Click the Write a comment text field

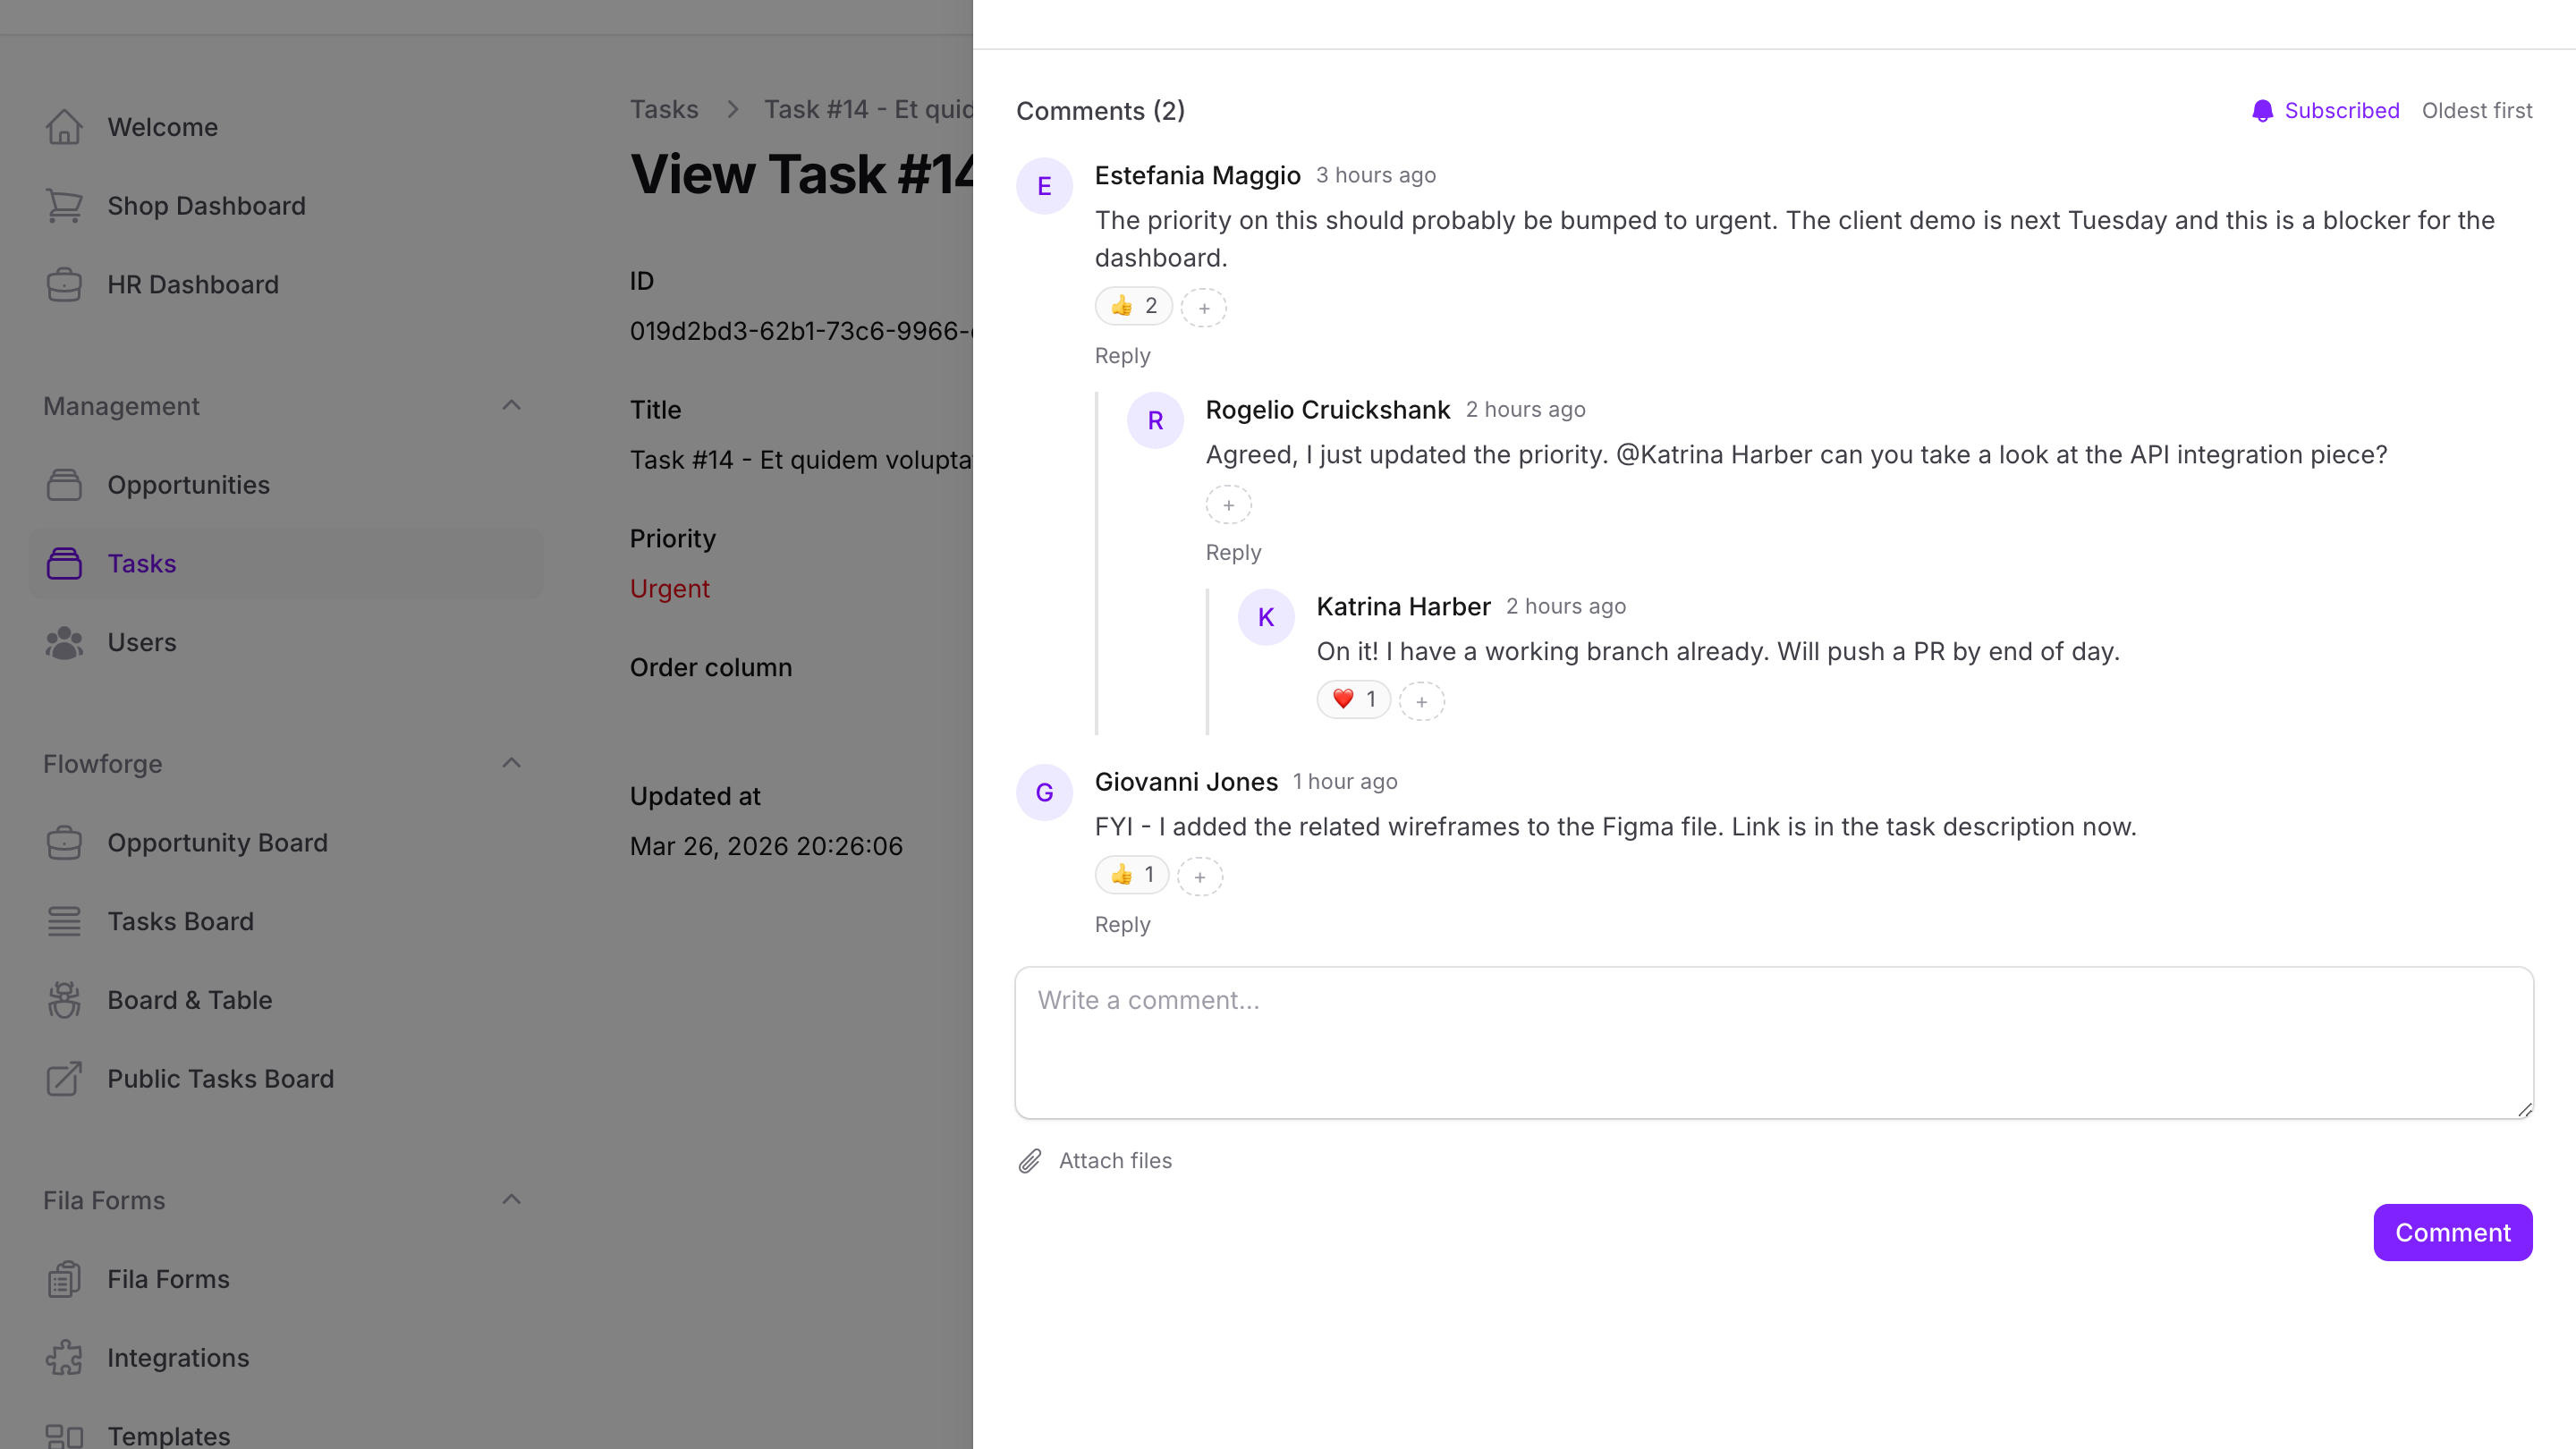click(x=1770, y=1043)
